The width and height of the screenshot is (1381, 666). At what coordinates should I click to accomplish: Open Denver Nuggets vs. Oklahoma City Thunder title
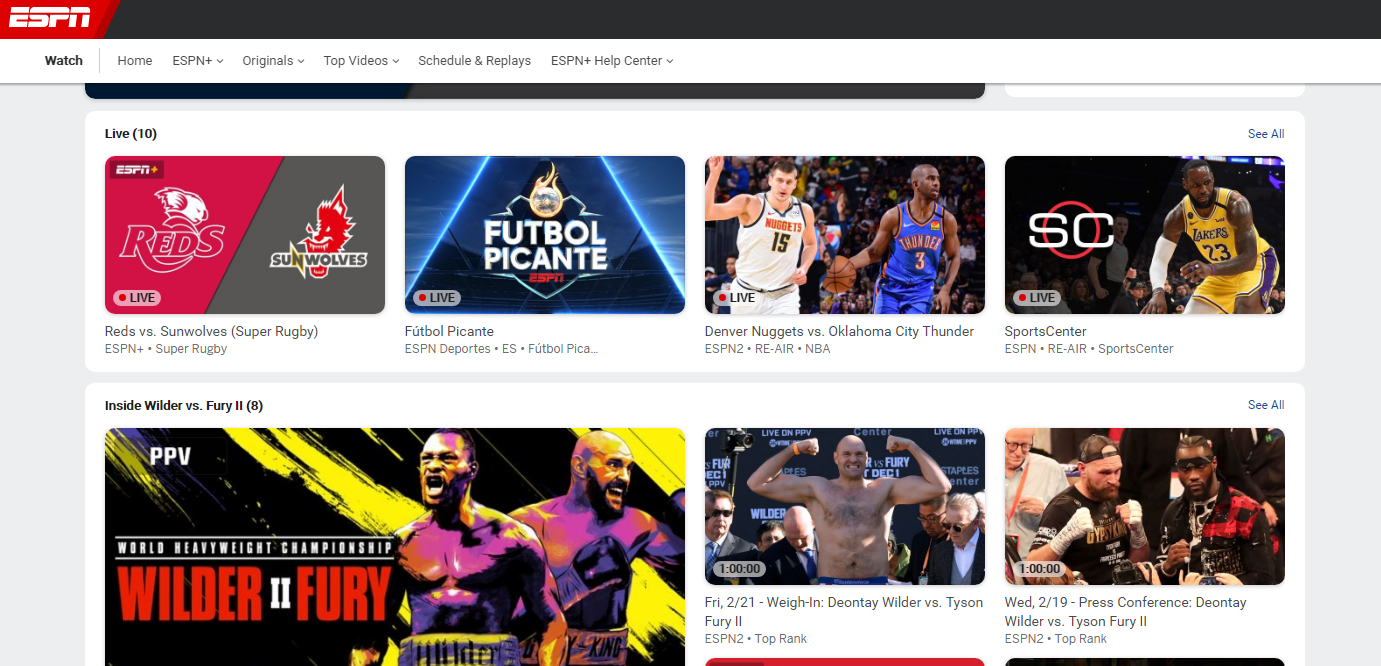coord(839,331)
